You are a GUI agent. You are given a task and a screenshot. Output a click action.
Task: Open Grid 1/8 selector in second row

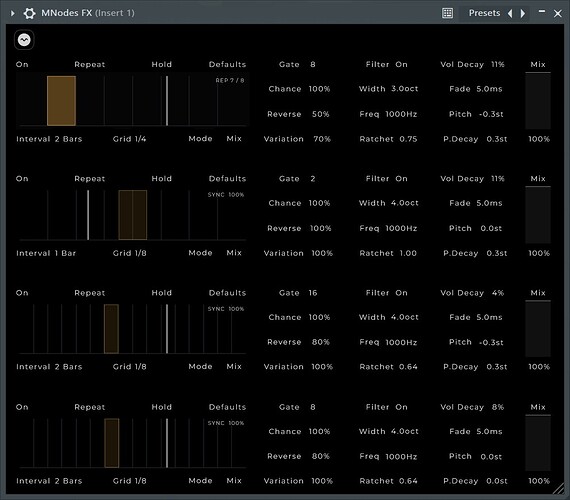click(129, 253)
